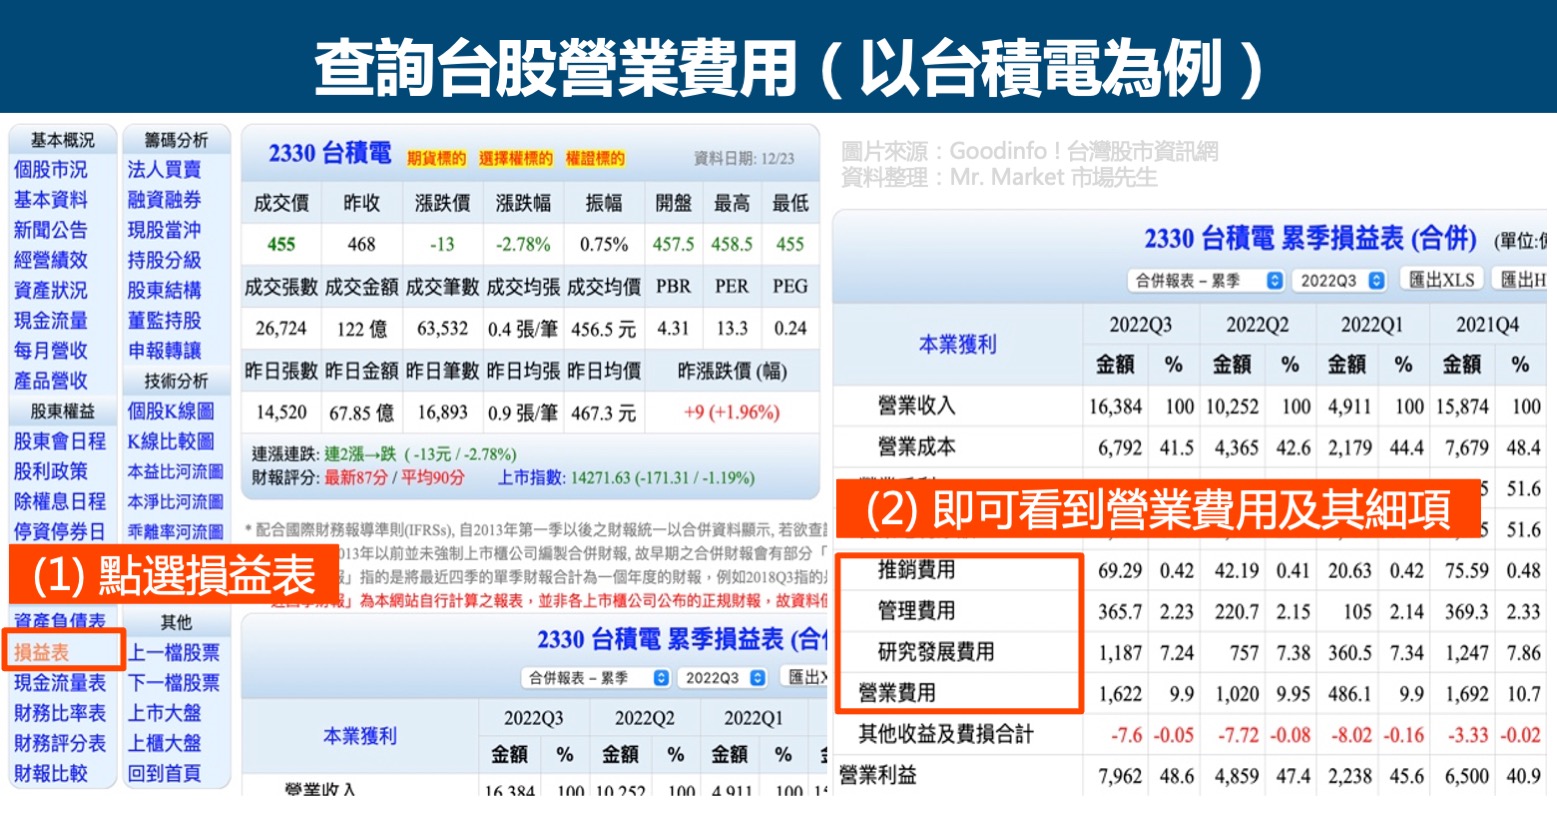
Task: Open the 股東結構 link
Action: point(164,290)
